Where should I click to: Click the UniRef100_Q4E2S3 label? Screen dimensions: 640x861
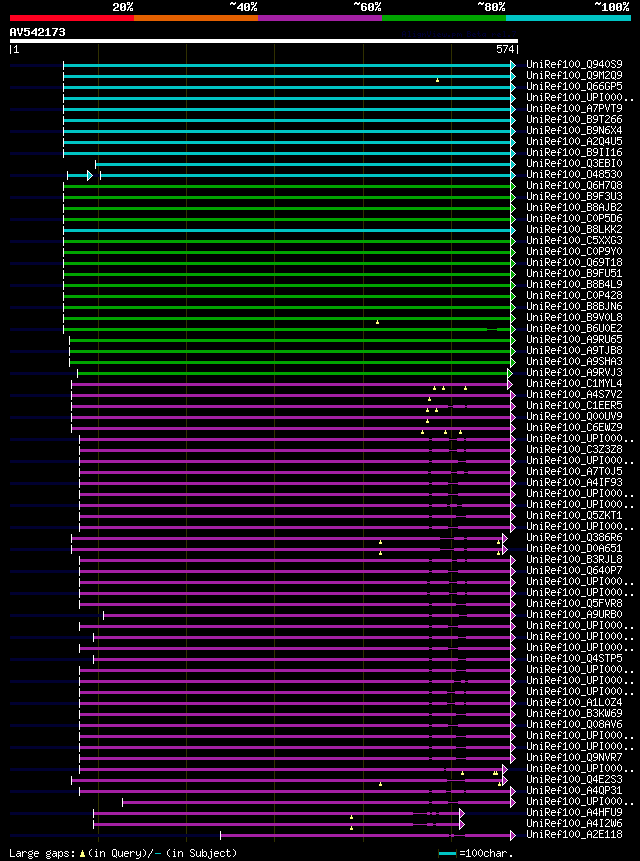(x=574, y=779)
